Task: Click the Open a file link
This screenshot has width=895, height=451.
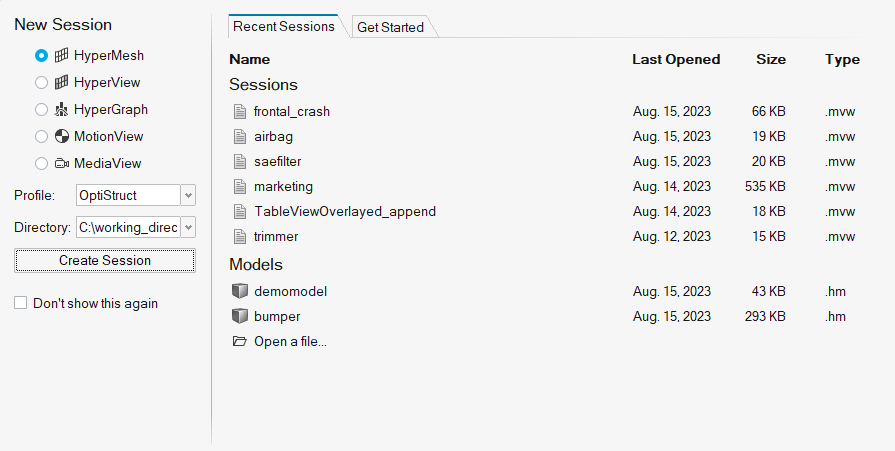Action: (x=290, y=341)
